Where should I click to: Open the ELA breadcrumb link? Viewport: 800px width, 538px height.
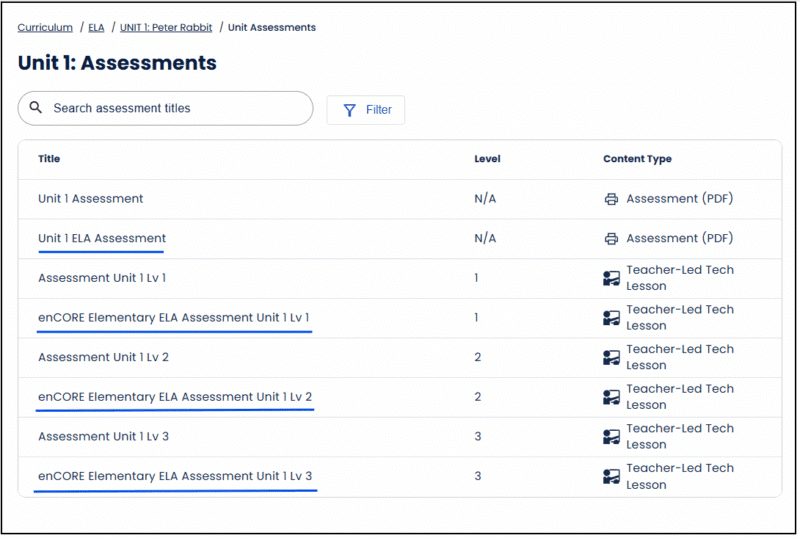[96, 28]
